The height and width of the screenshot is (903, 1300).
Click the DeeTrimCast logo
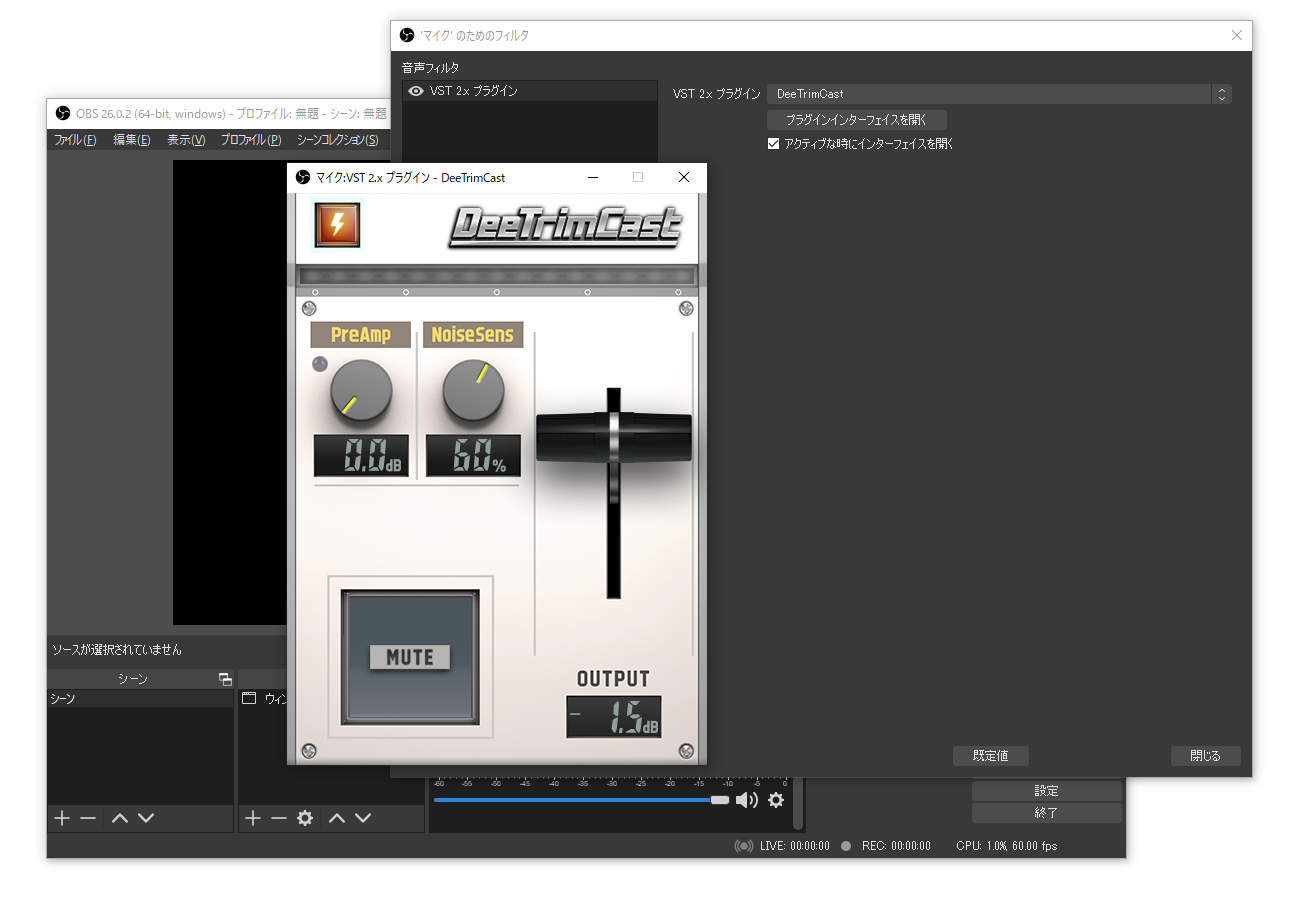coord(565,227)
